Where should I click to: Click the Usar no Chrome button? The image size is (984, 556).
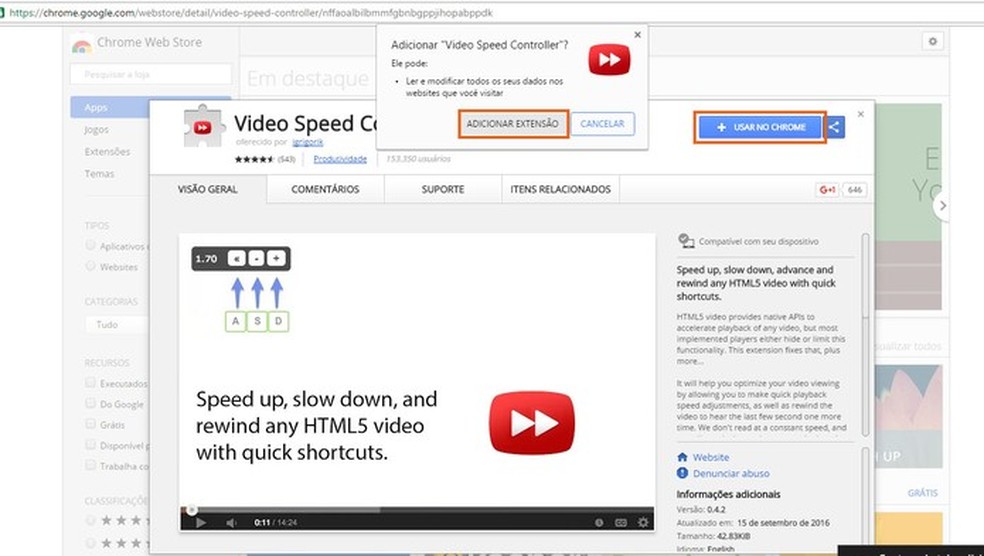coord(760,127)
